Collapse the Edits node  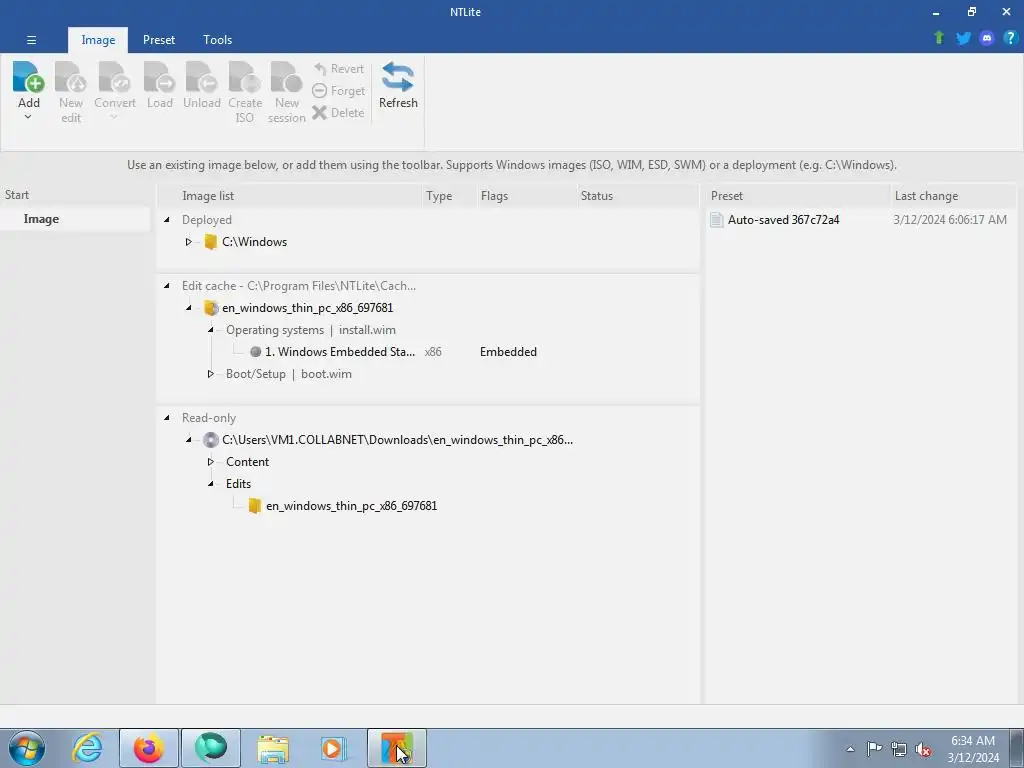[x=210, y=484]
